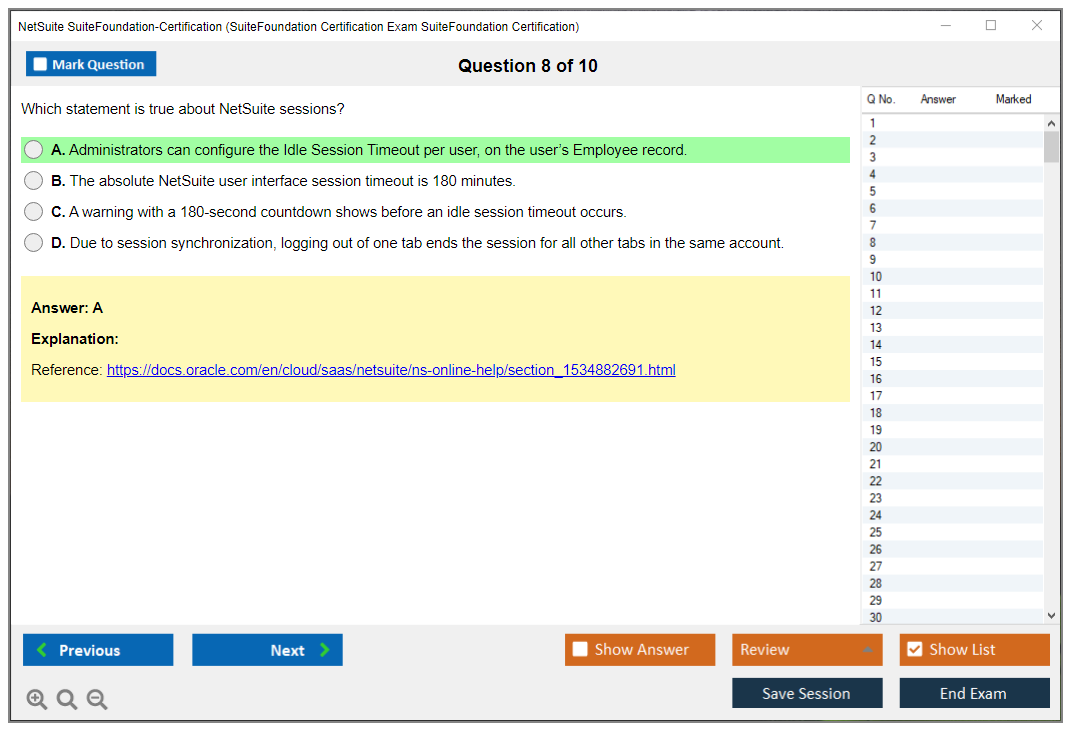
Task: Select question 23 in the list
Action: [952, 498]
